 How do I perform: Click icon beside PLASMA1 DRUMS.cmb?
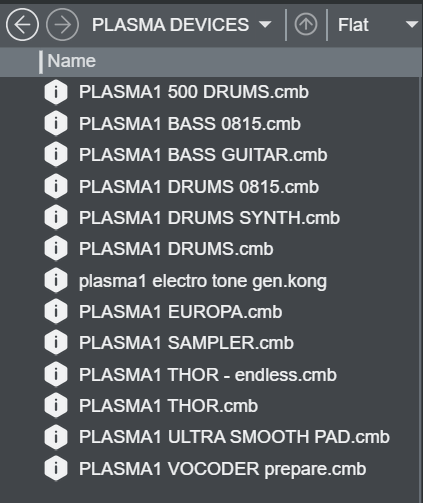click(56, 249)
